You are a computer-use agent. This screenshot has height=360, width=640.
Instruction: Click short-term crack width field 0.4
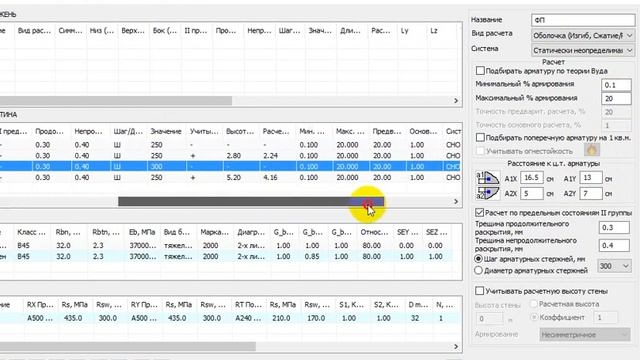coord(614,245)
